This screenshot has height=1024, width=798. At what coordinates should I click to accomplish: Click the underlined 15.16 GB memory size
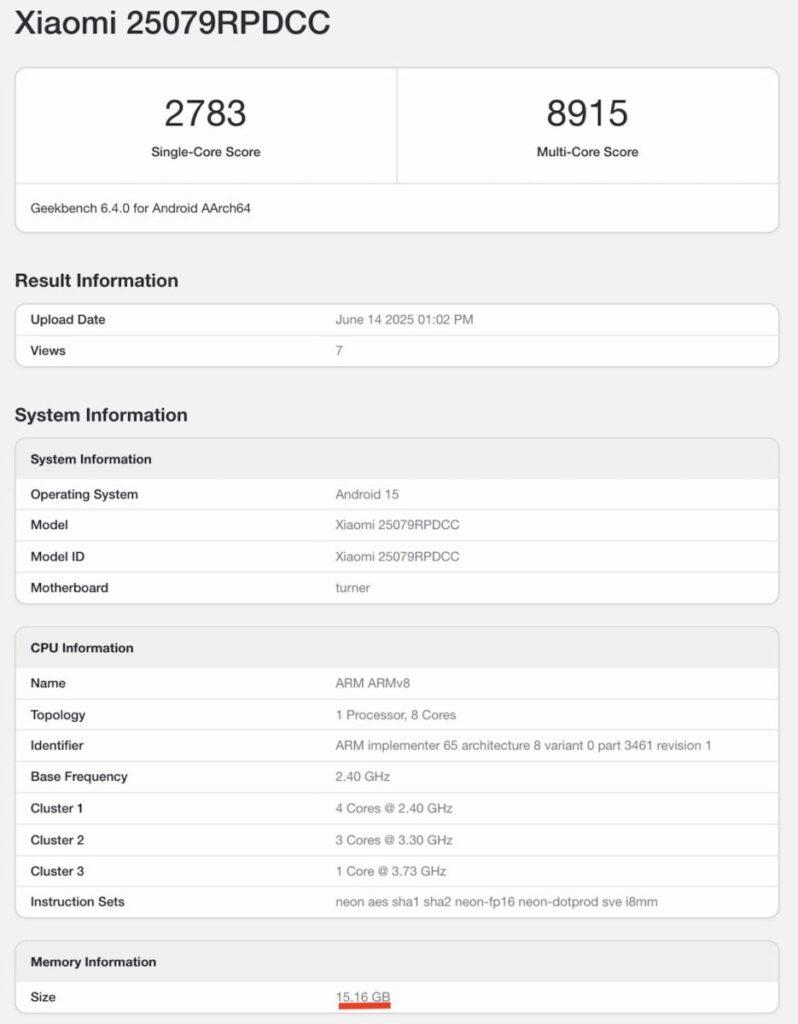coord(362,997)
